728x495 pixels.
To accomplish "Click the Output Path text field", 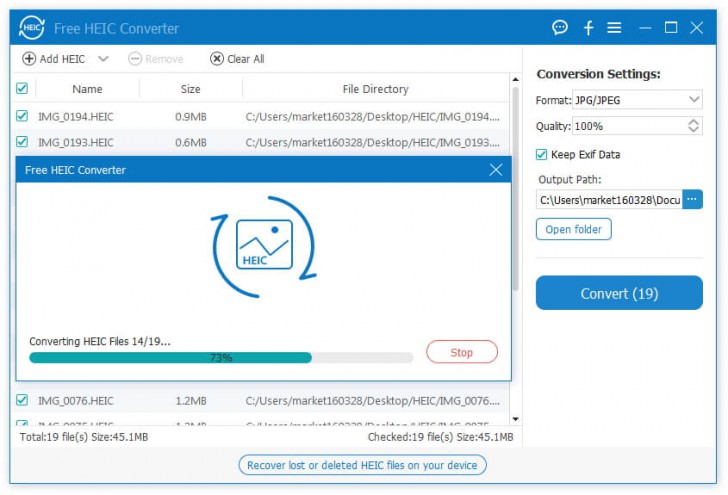I will pyautogui.click(x=609, y=200).
